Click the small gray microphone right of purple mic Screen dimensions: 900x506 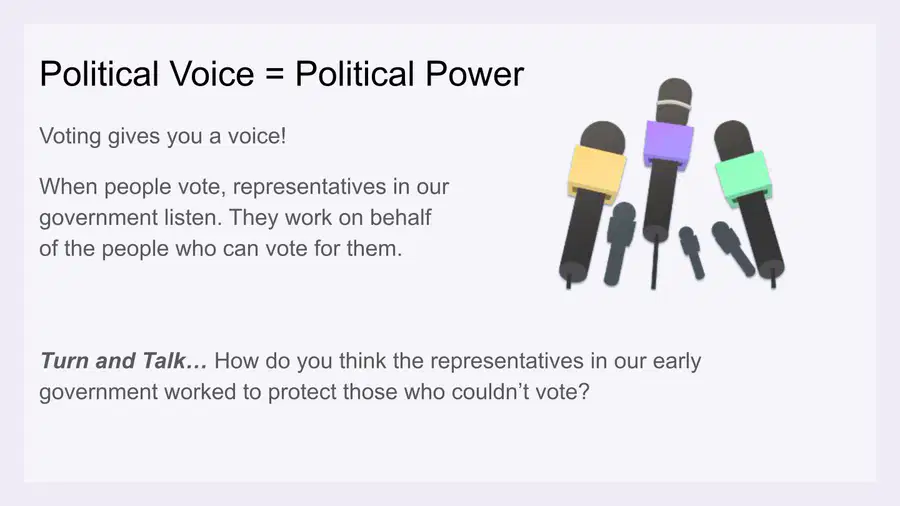[692, 252]
